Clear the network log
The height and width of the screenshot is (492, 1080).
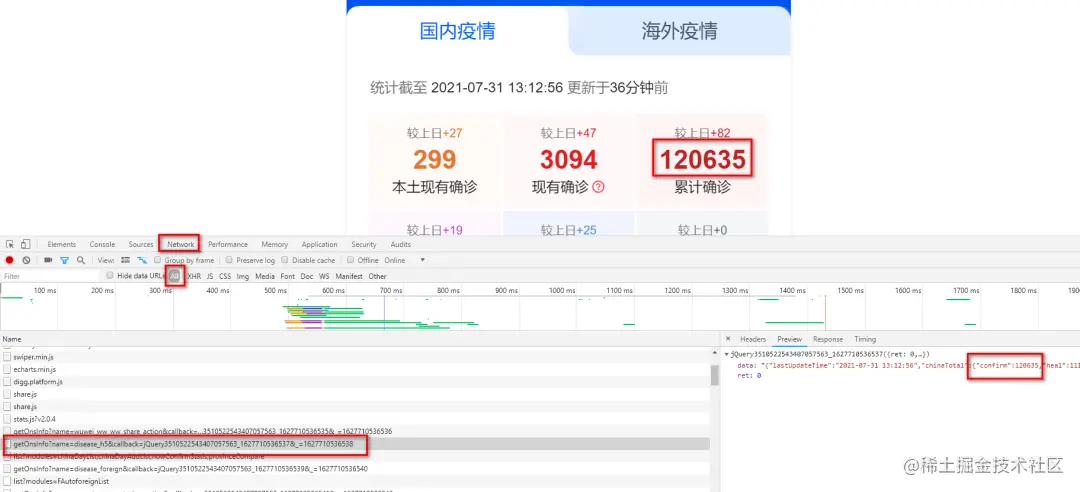click(x=26, y=260)
